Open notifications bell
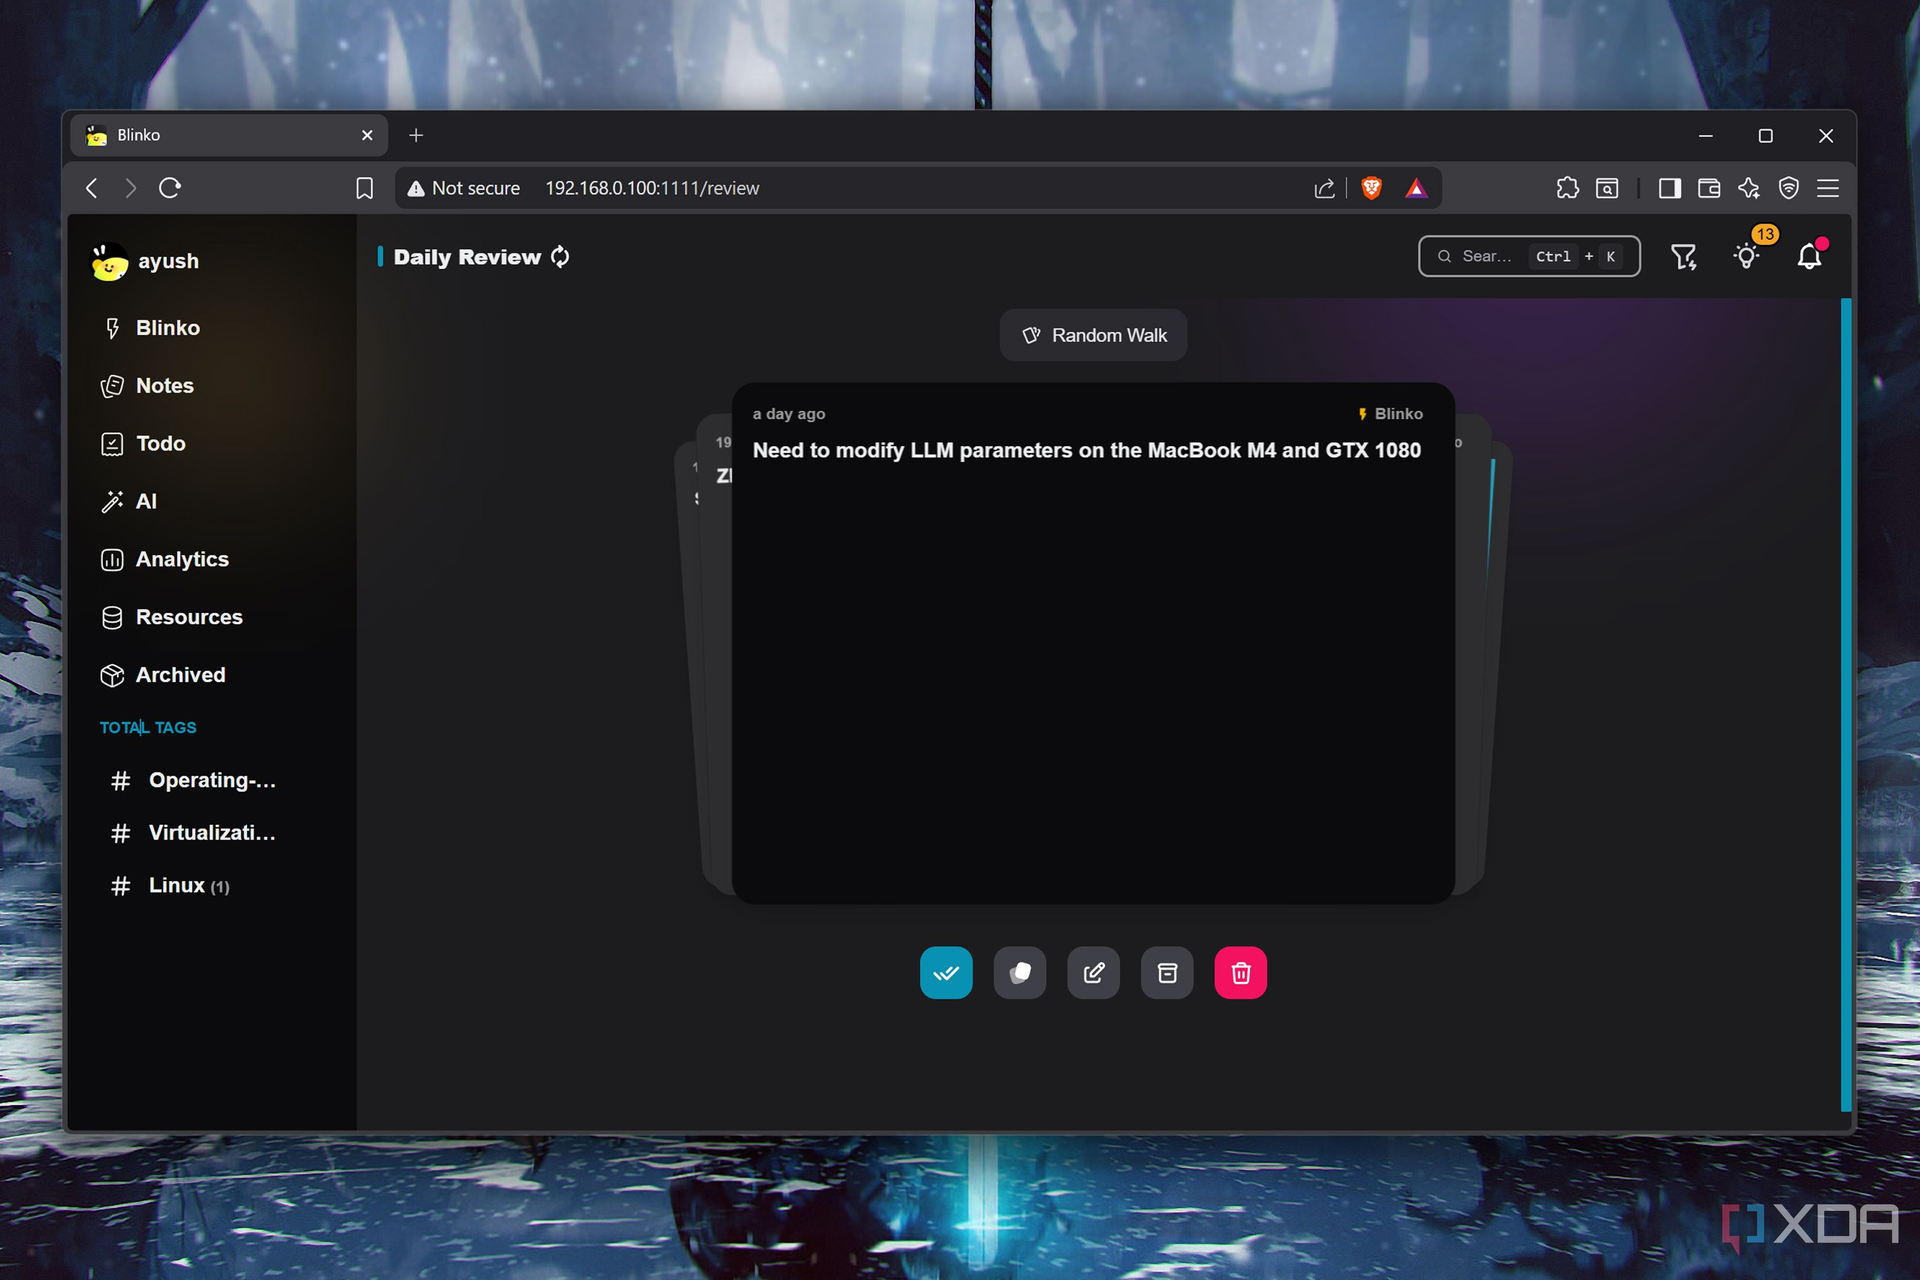This screenshot has width=1920, height=1280. coord(1809,257)
